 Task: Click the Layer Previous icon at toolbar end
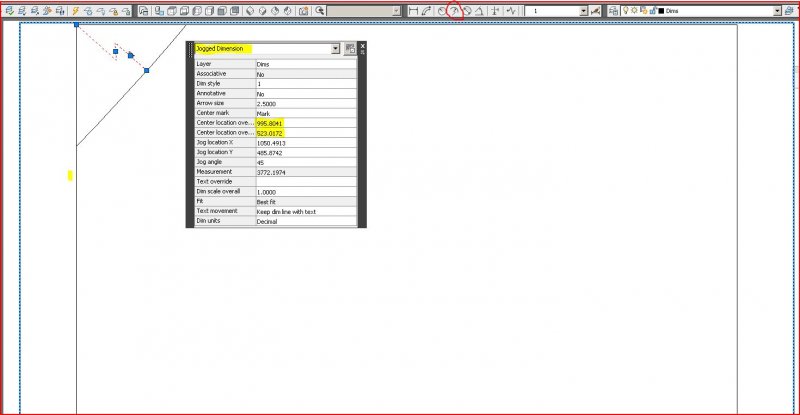point(789,11)
